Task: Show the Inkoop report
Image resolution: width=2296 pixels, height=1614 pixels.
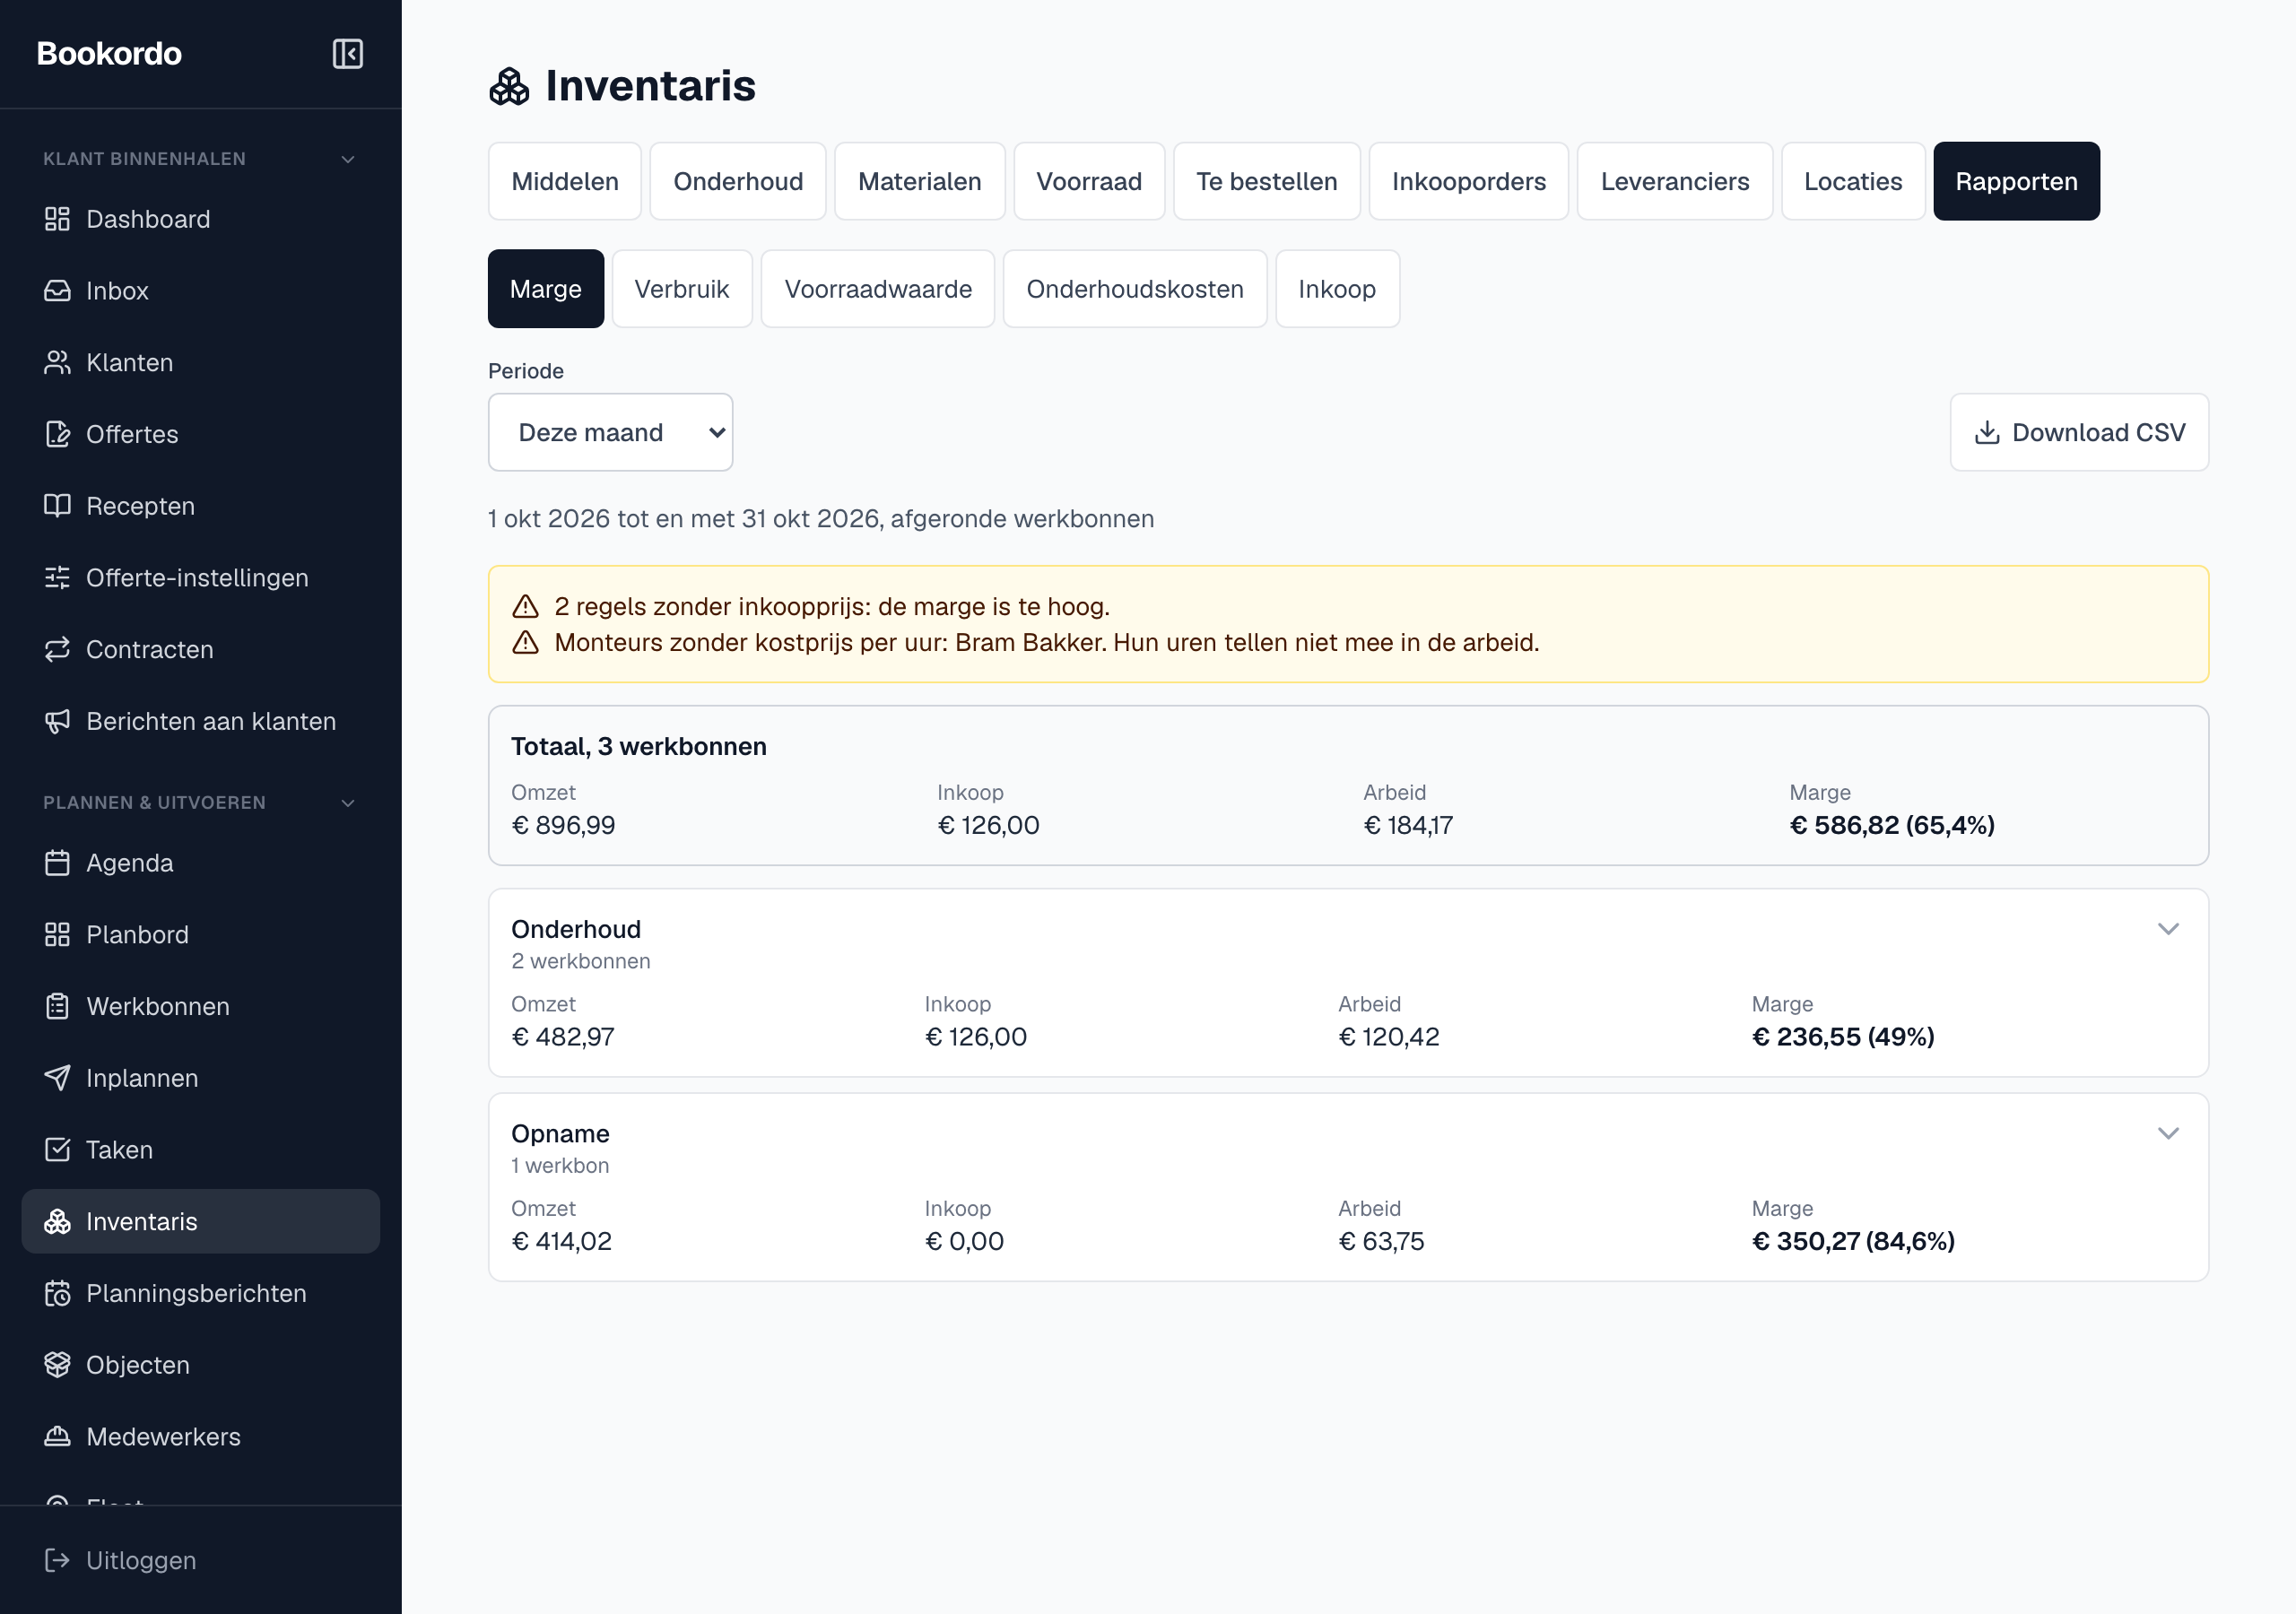Action: pos(1337,289)
